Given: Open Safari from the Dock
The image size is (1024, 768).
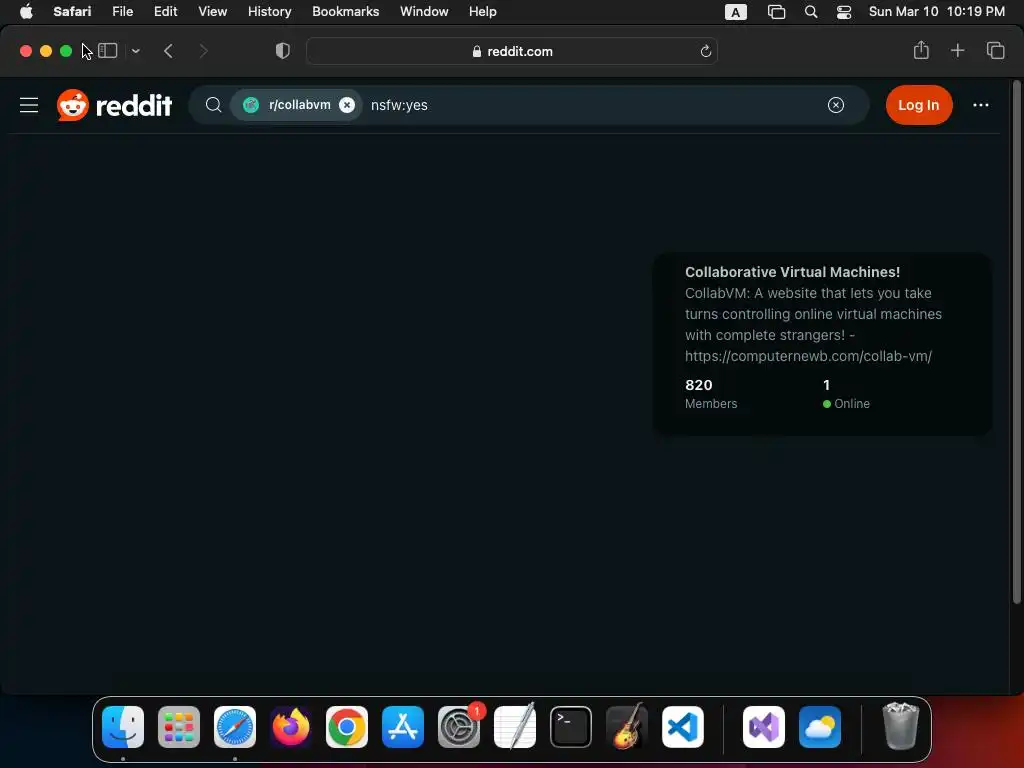Looking at the screenshot, I should click(235, 727).
